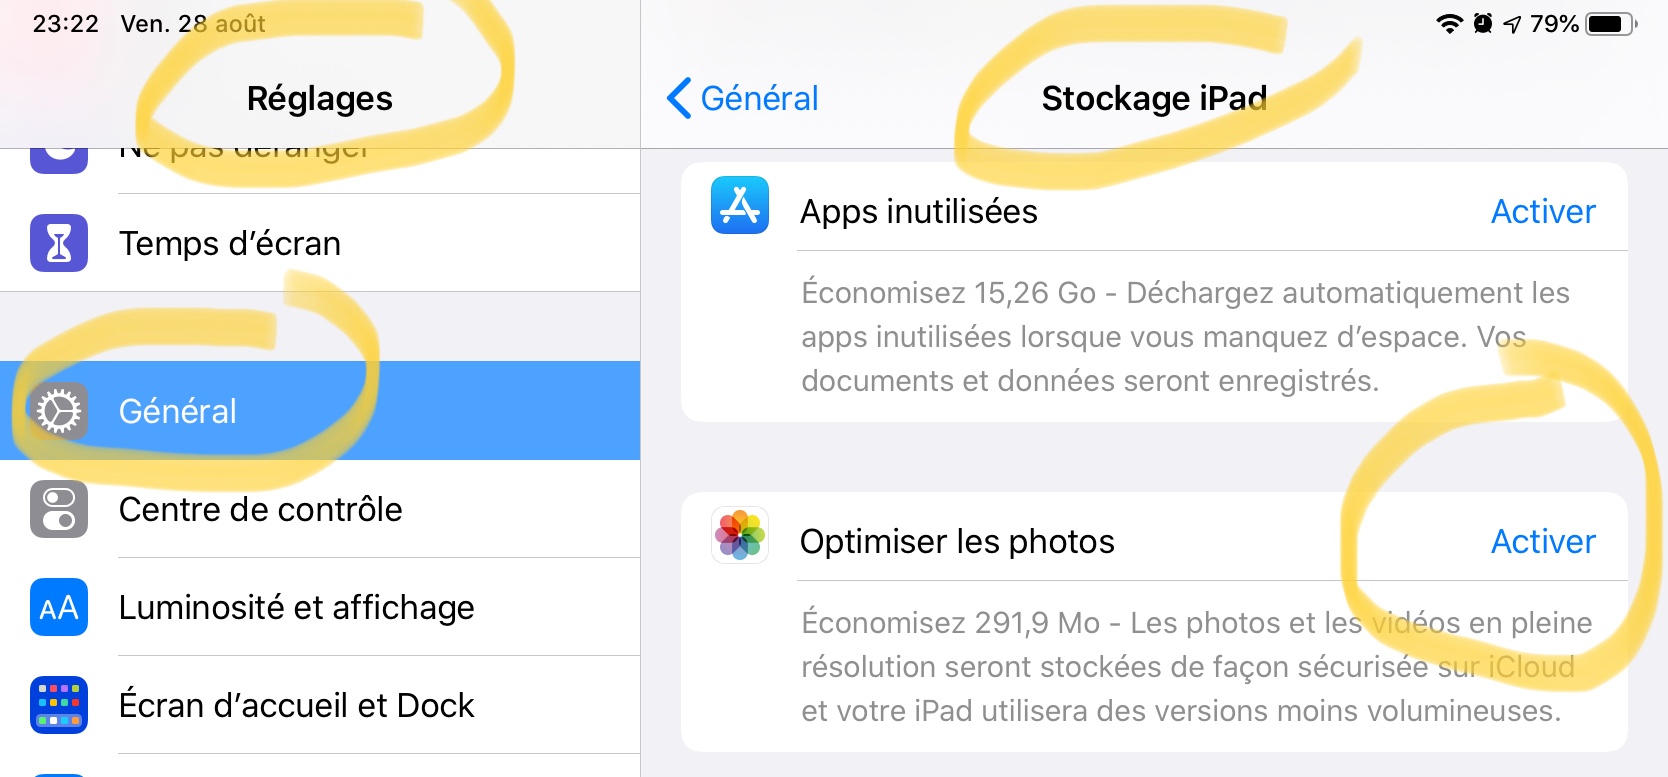The width and height of the screenshot is (1668, 777).
Task: Tap the Photos icon beside Optimiser les photos
Action: click(740, 535)
